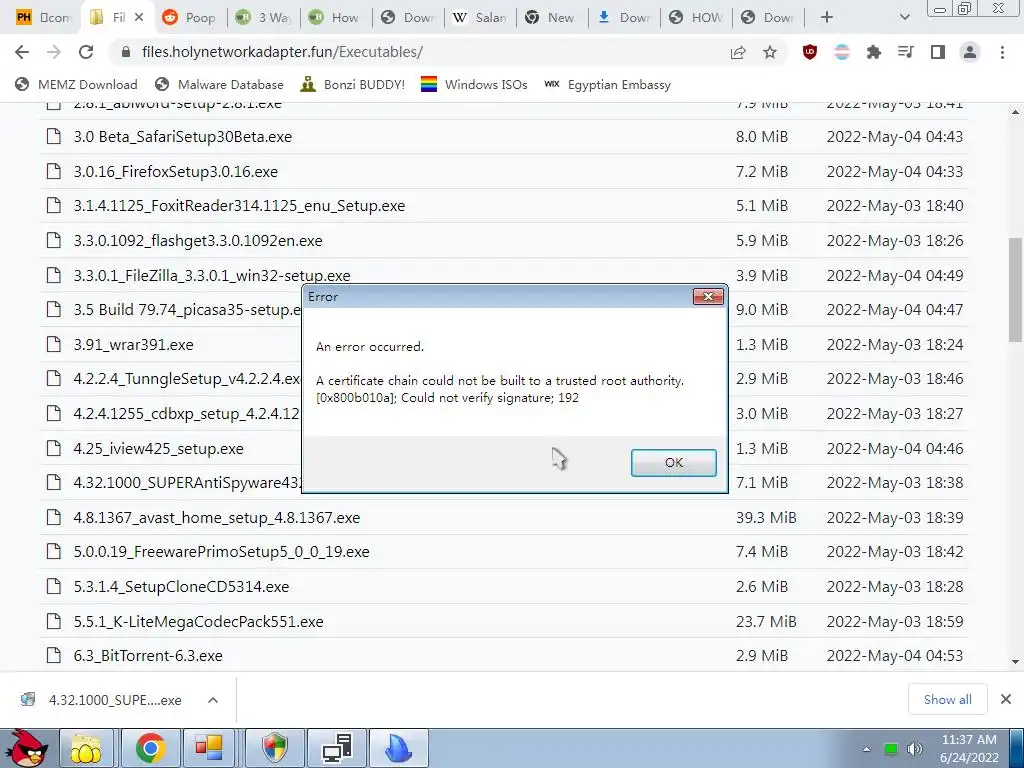The width and height of the screenshot is (1024, 768).
Task: Open the Chrome profile avatar
Action: point(970,52)
